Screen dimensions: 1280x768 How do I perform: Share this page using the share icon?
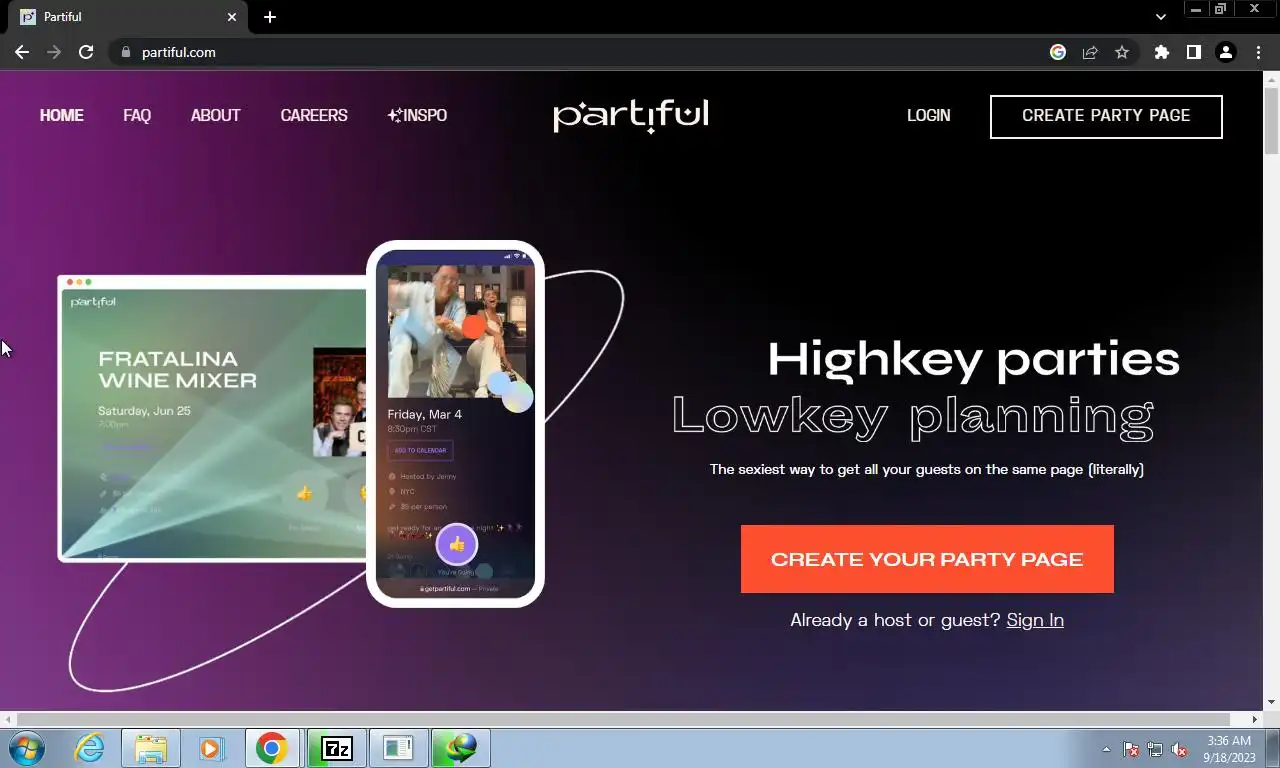[1090, 52]
